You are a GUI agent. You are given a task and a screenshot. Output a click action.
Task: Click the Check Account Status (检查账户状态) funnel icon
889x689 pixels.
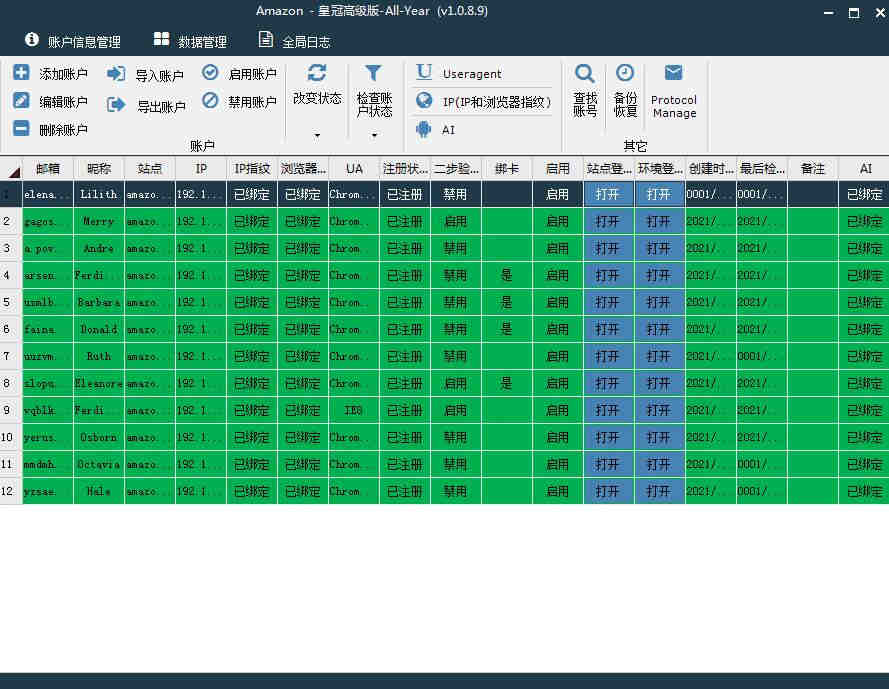pos(373,73)
